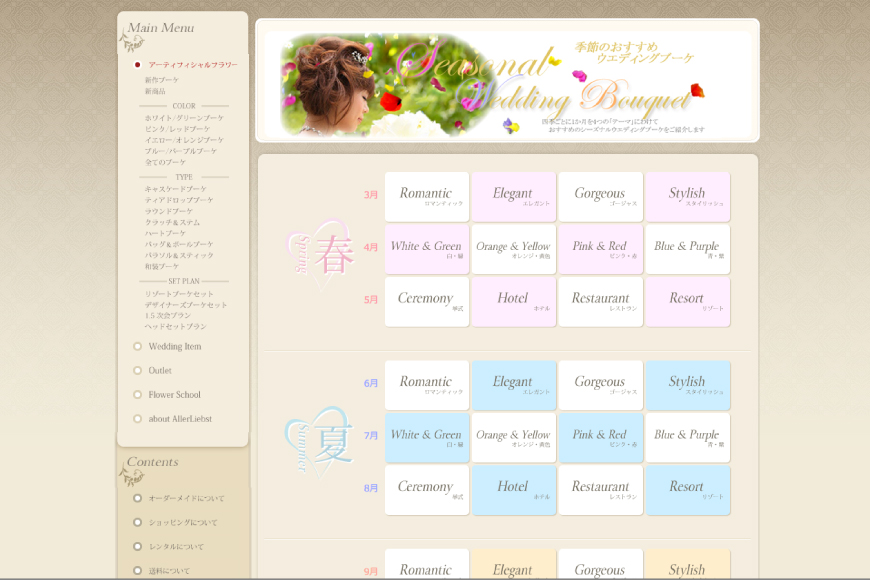Open レンタルについて in Contents
Image resolution: width=870 pixels, height=580 pixels.
(176, 547)
